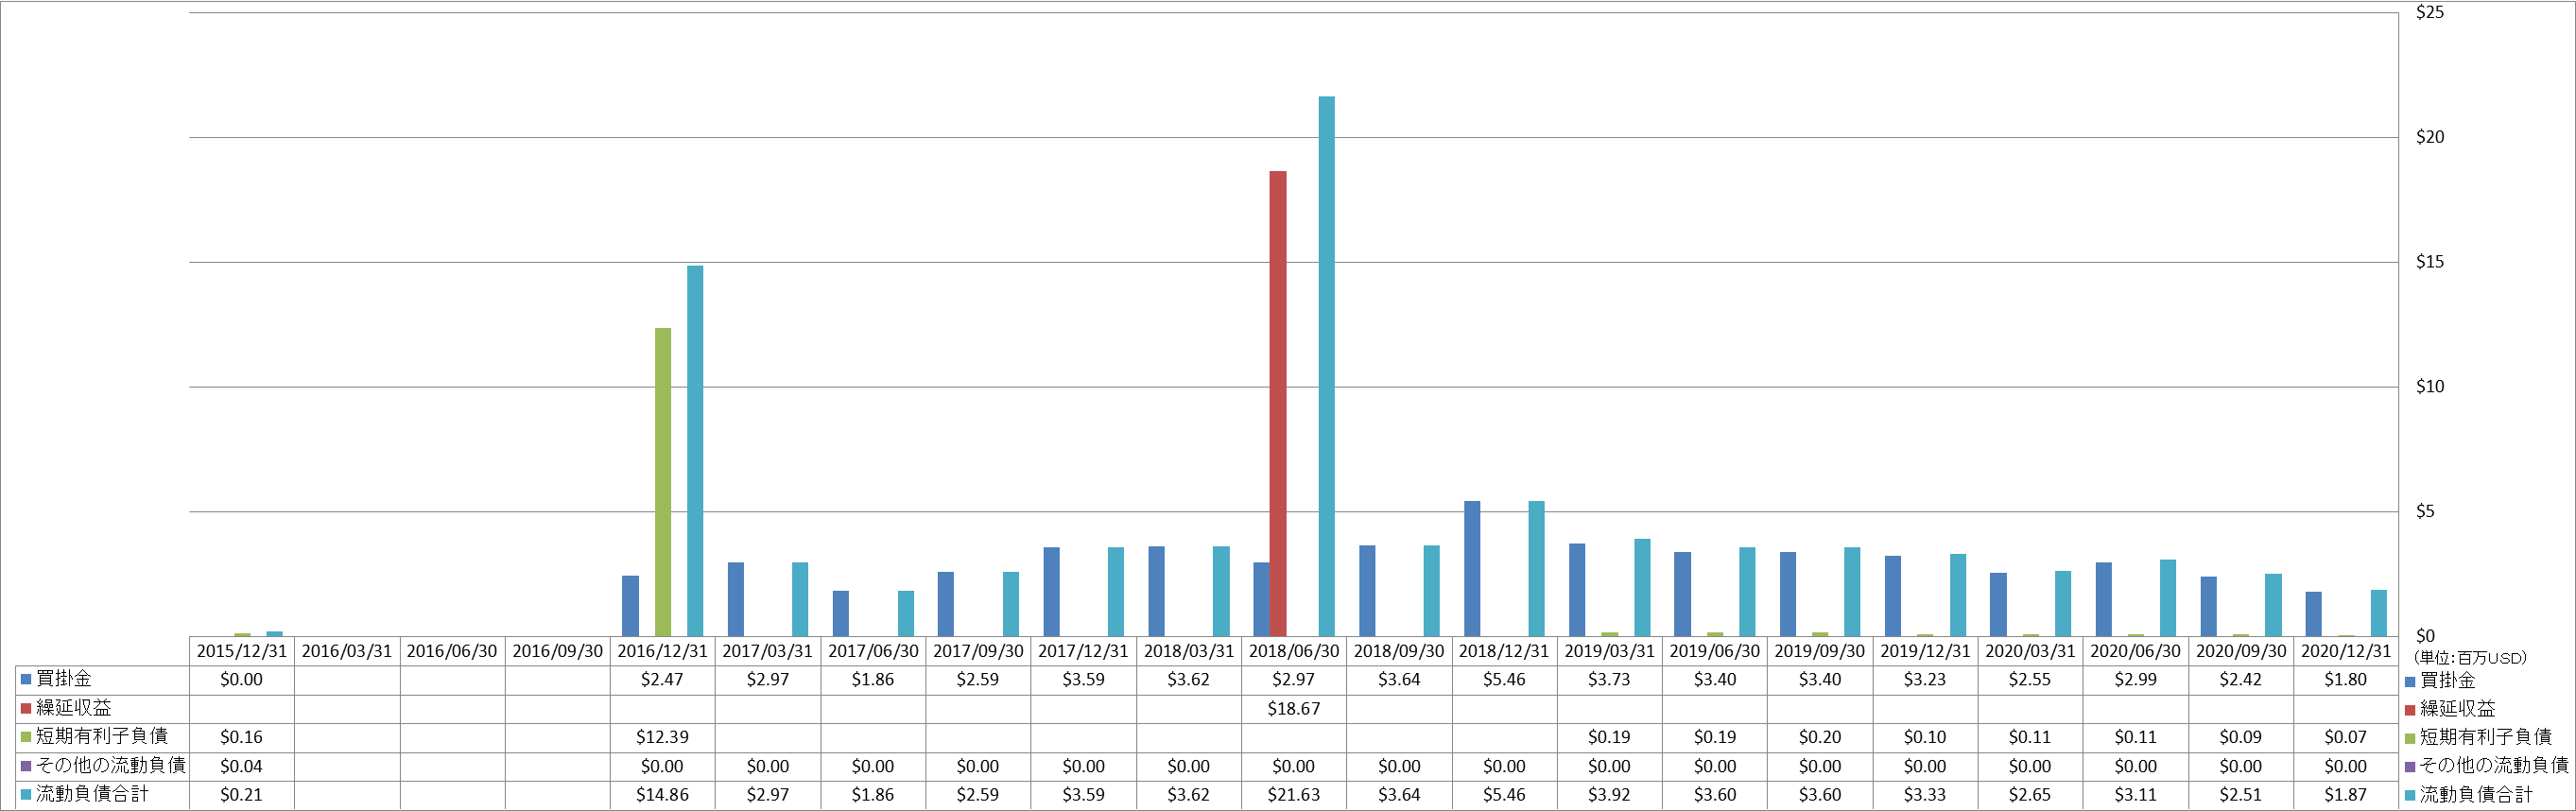This screenshot has width=2576, height=811.
Task: Select the 2020/06/30 date header
Action: click(x=2135, y=651)
